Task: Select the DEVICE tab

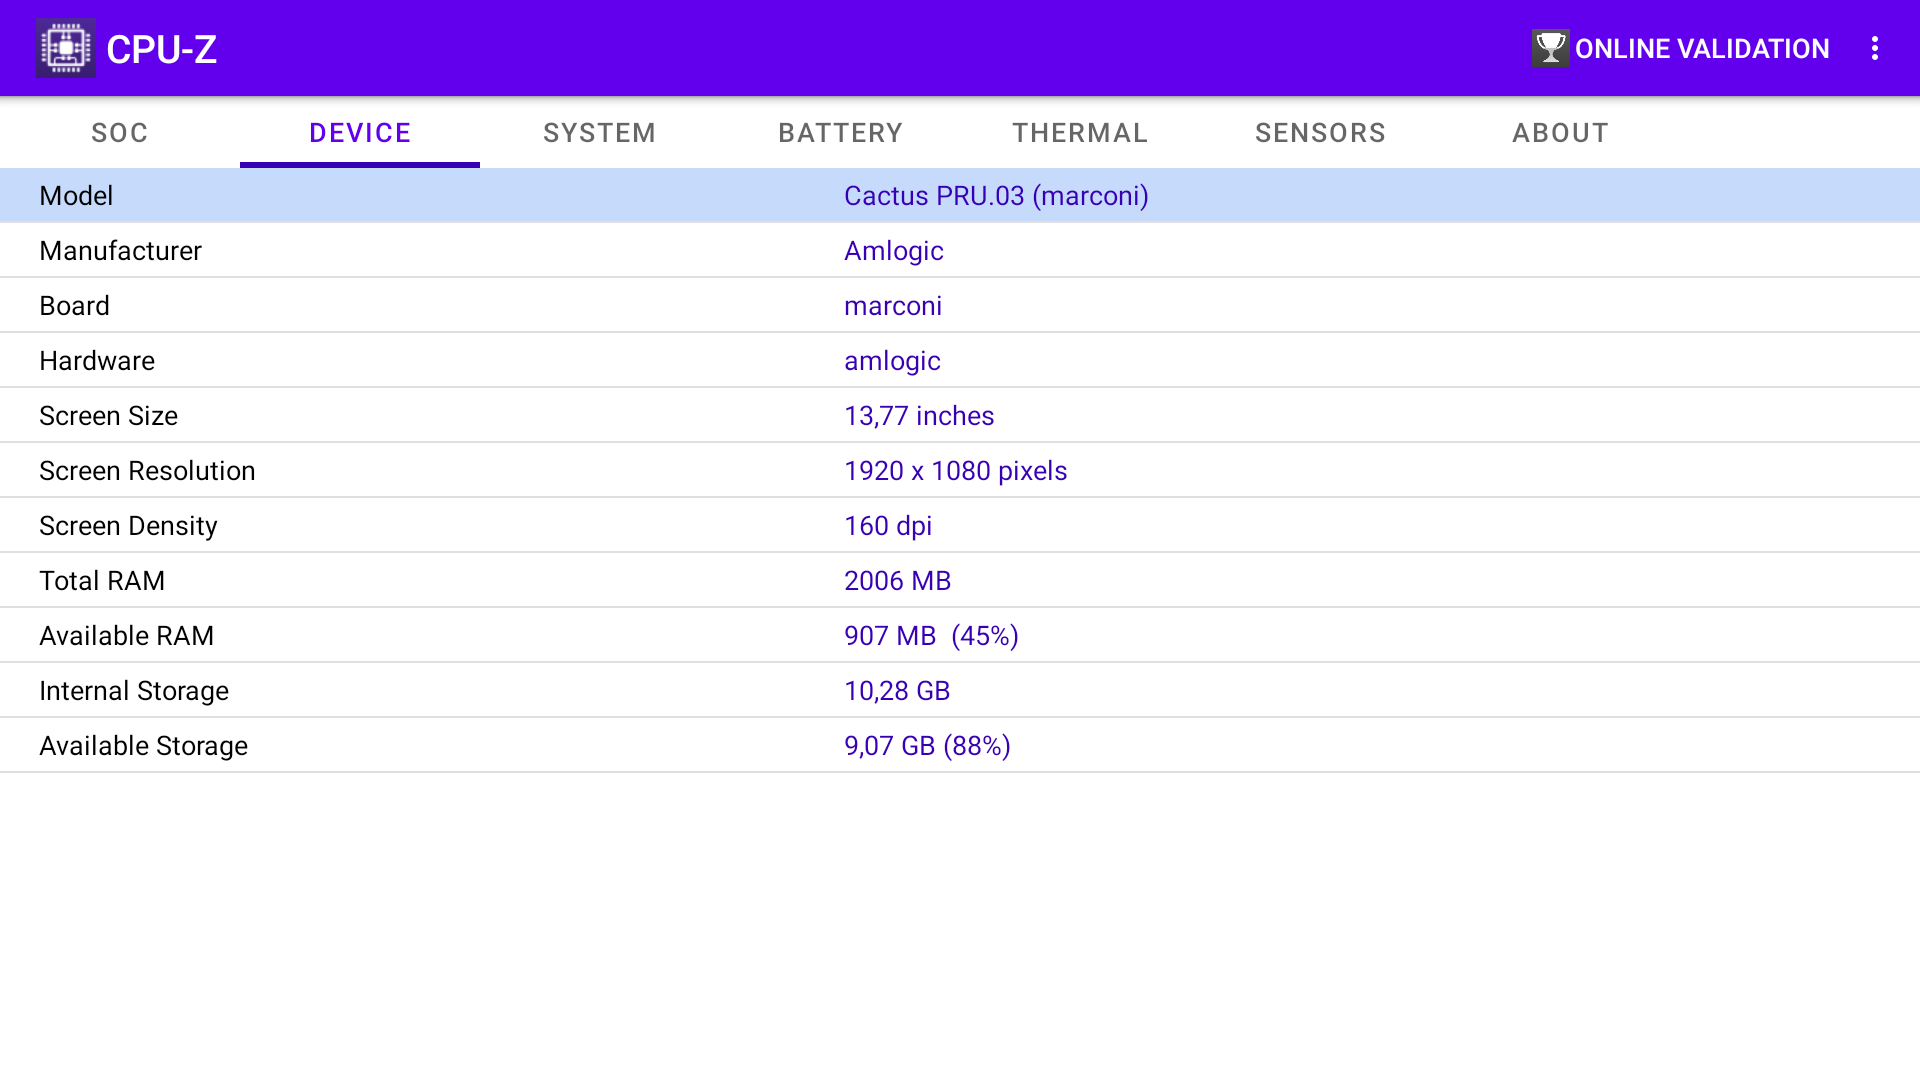Action: 360,133
